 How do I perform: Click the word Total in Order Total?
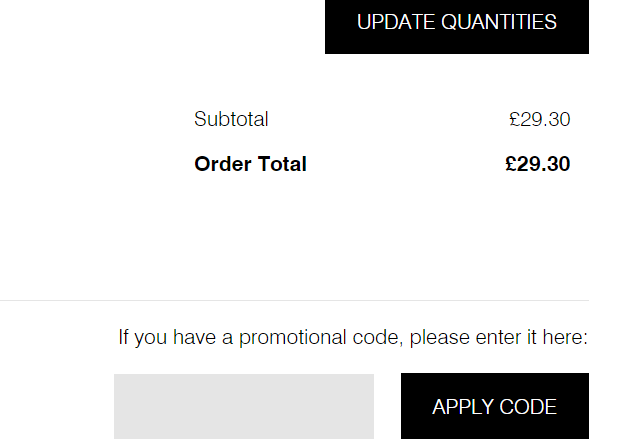click(280, 164)
